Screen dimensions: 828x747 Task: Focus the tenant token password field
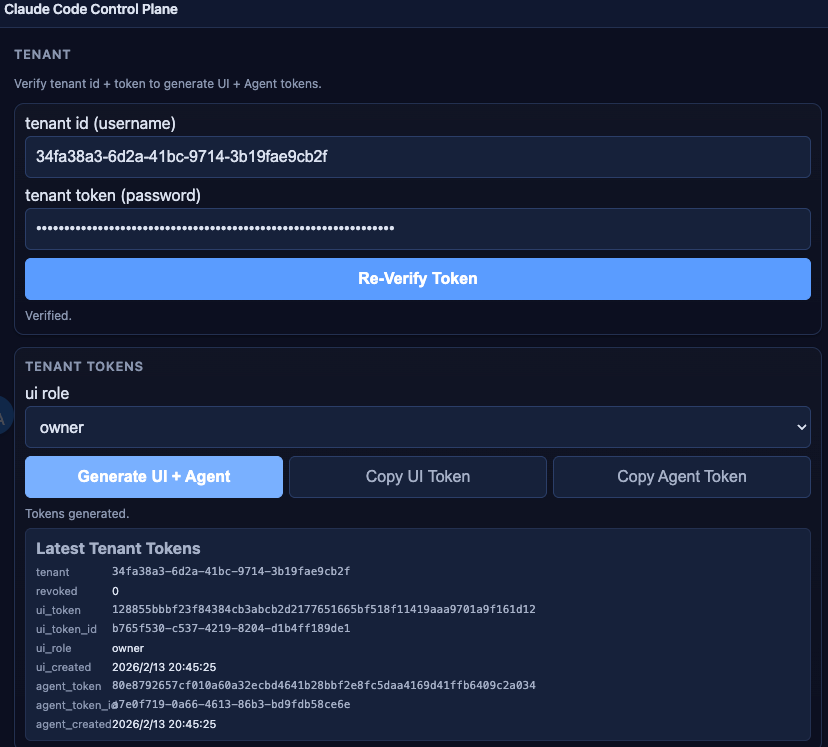pyautogui.click(x=417, y=229)
